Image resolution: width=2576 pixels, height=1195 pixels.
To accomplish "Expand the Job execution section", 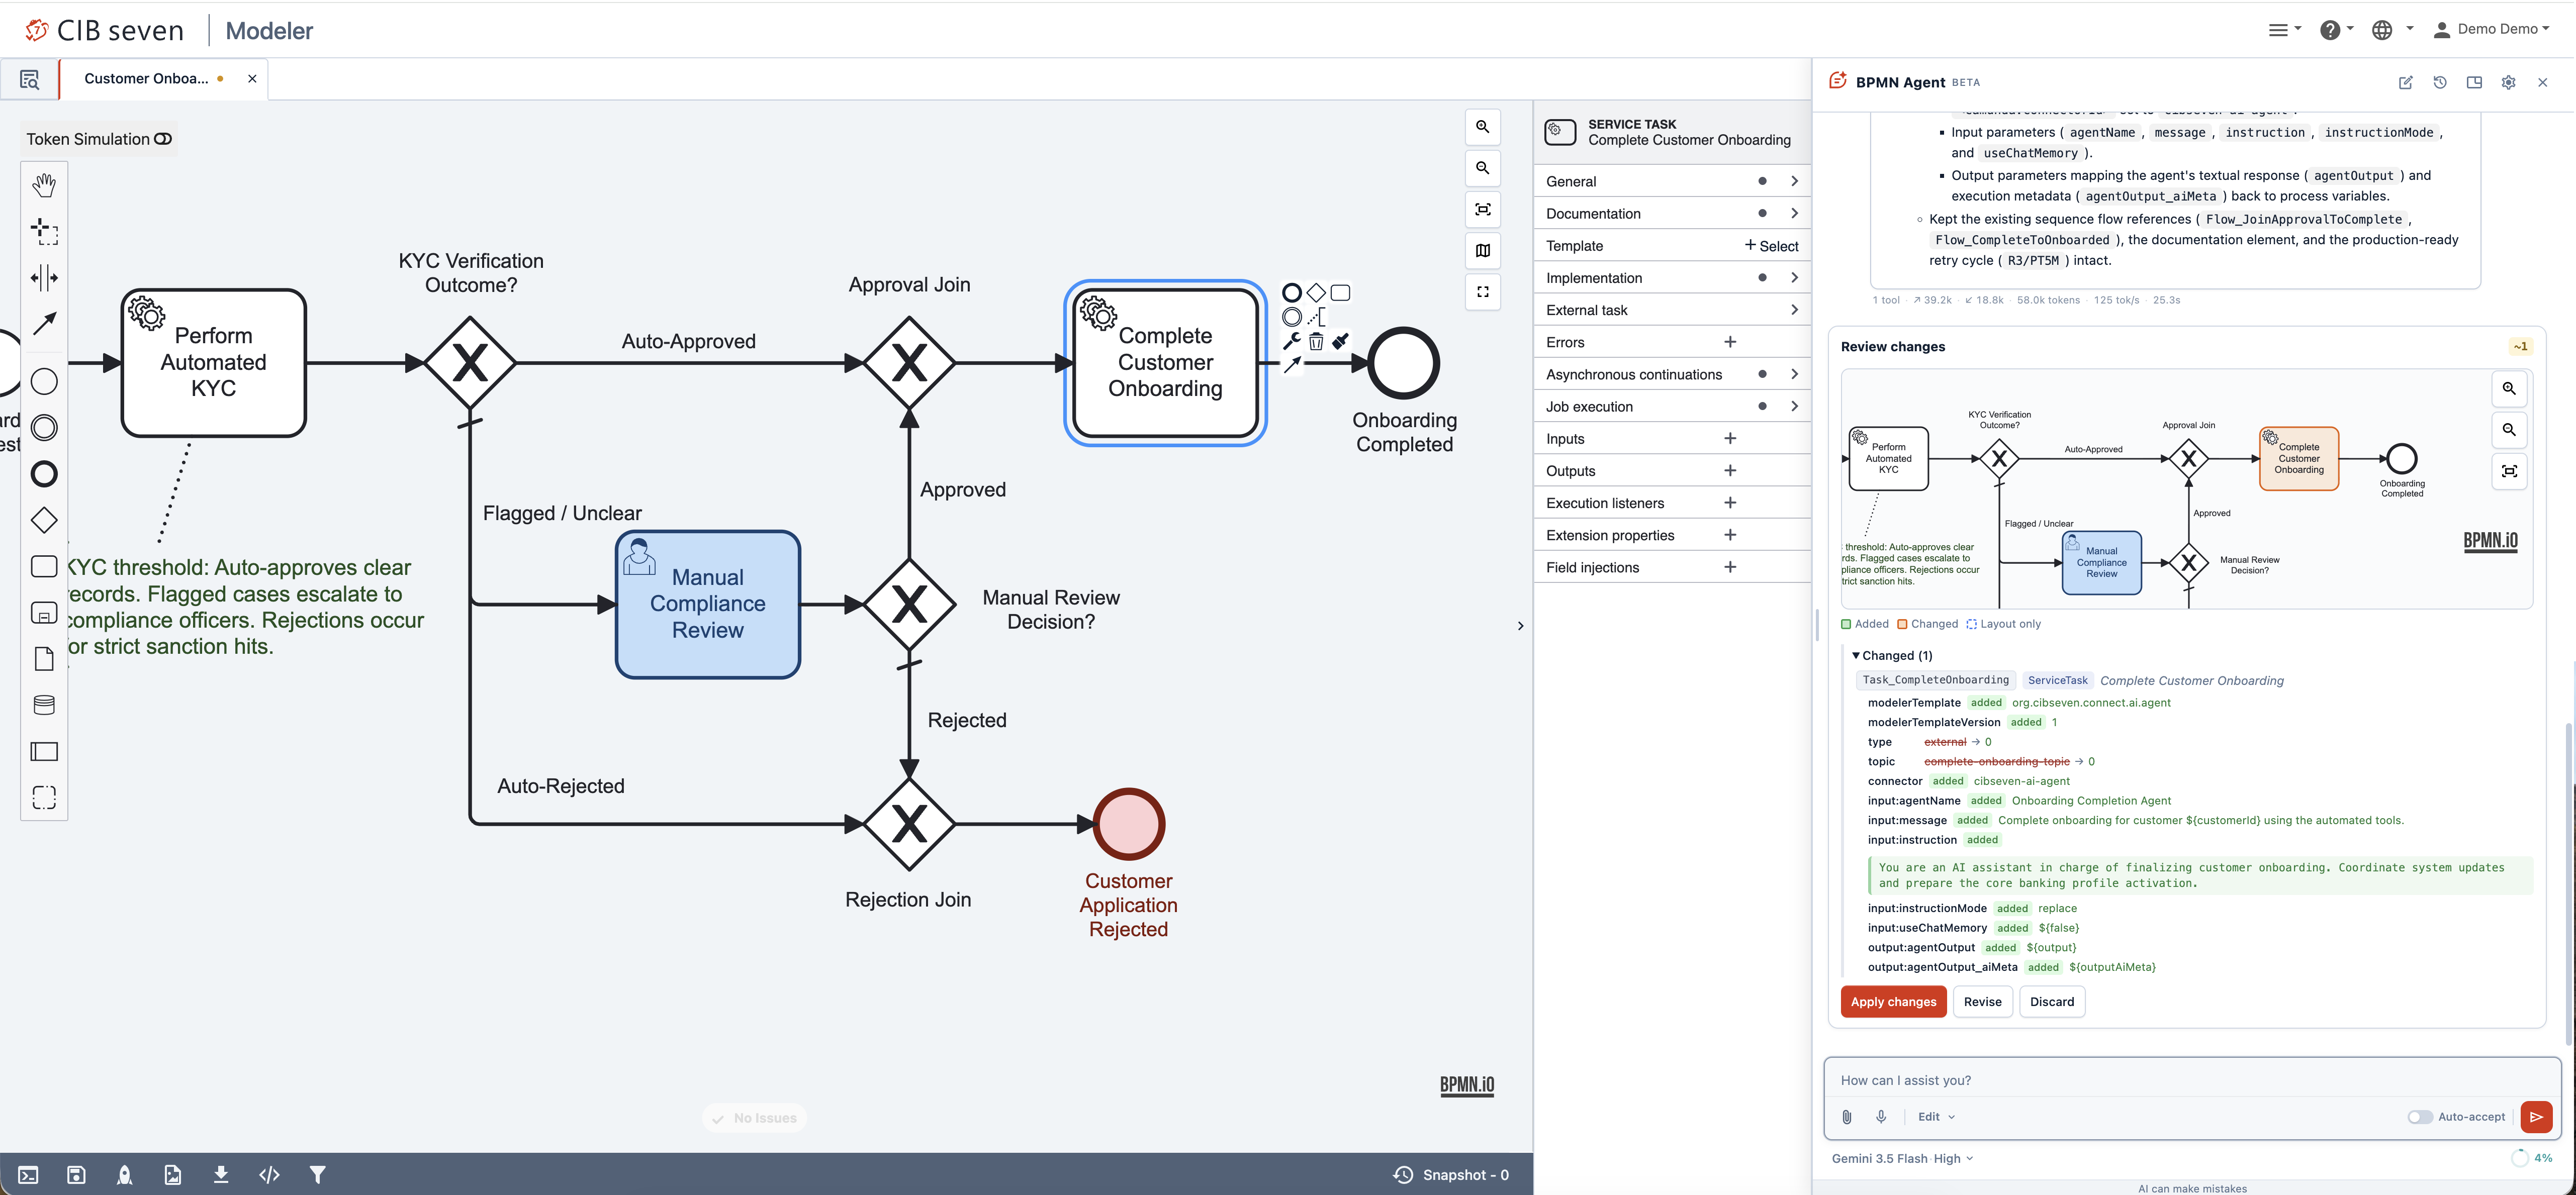I will coord(1672,407).
